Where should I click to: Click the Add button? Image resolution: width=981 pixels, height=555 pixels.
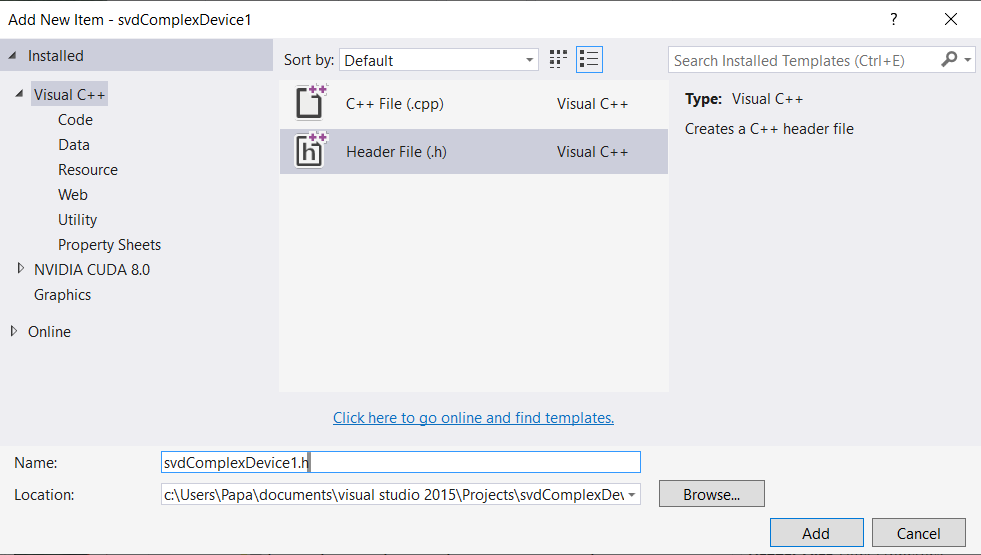815,533
